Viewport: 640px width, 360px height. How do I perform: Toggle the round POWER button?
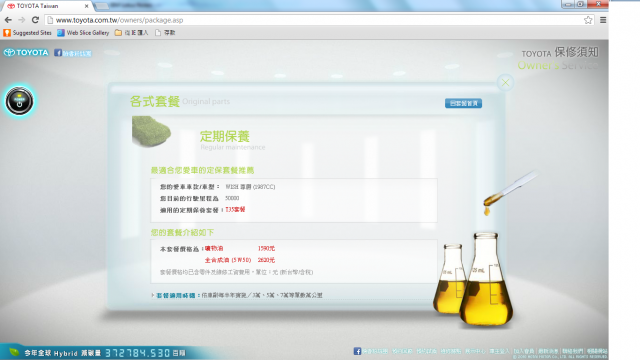19,101
